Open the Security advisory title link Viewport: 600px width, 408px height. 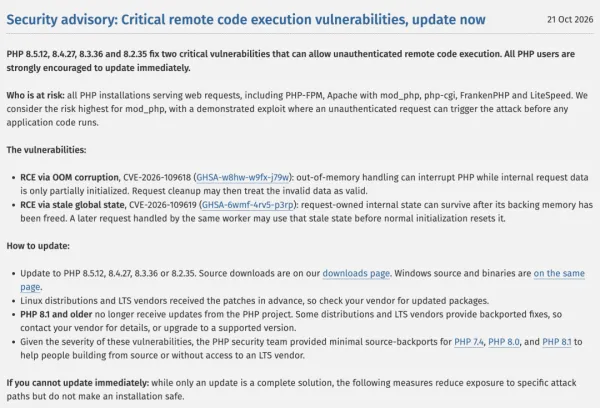tap(246, 20)
